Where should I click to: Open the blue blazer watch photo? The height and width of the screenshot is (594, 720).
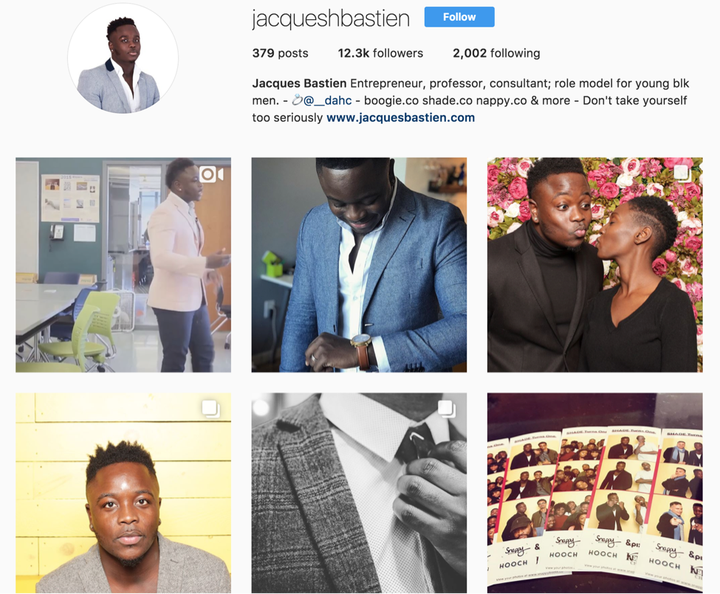(359, 265)
